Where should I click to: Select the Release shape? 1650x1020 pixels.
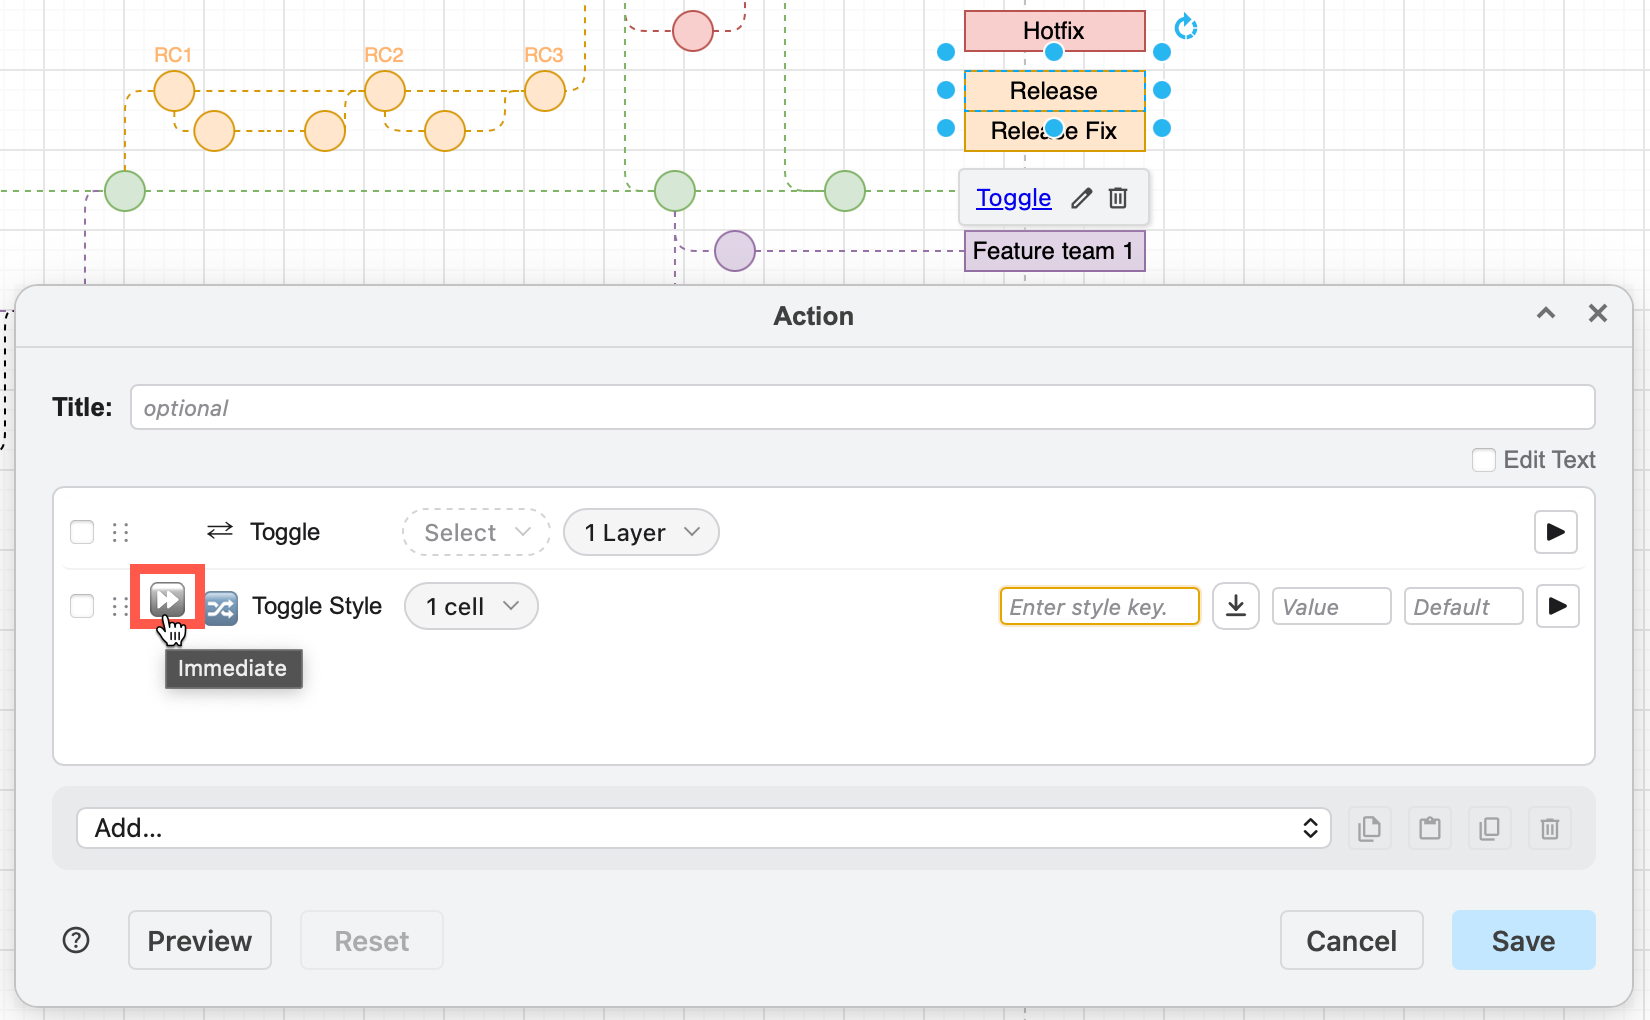tap(1055, 91)
